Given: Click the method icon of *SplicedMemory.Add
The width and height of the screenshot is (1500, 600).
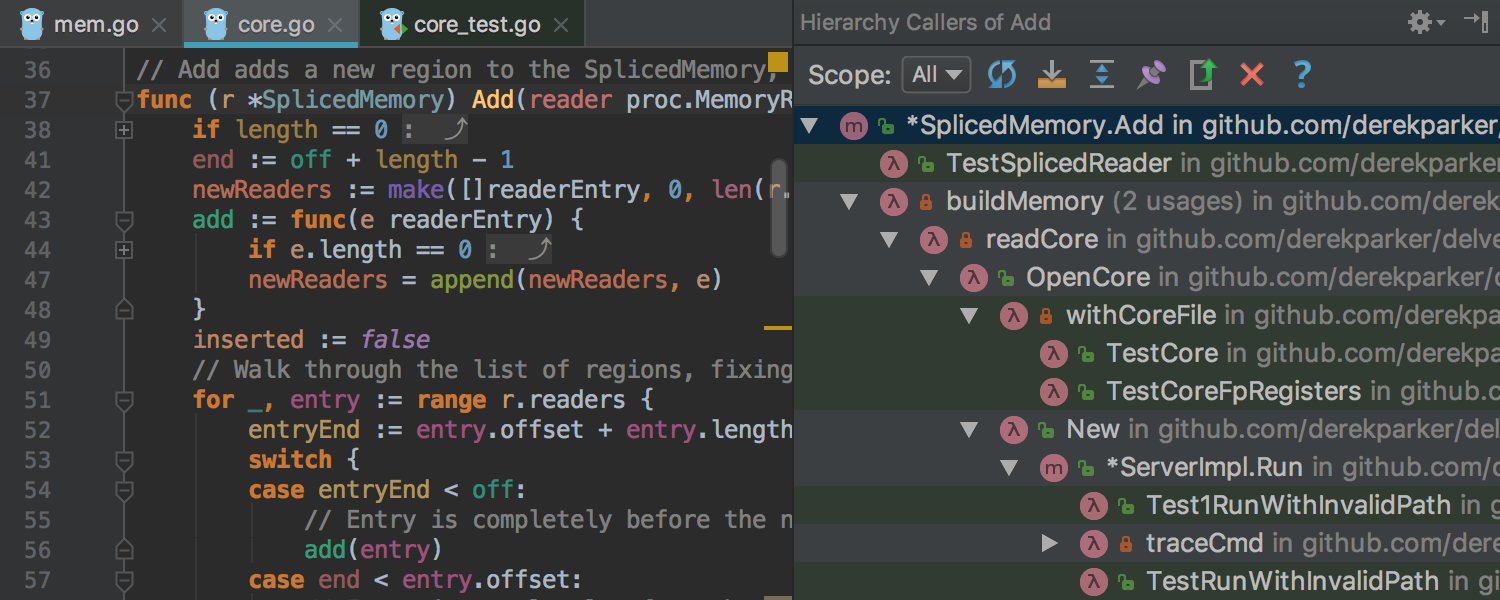Looking at the screenshot, I should click(x=854, y=126).
